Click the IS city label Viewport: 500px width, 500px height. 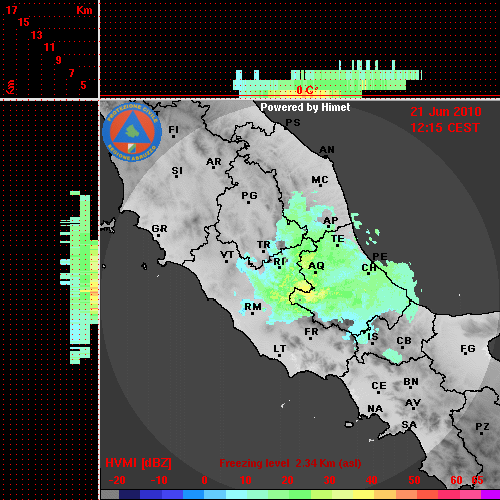(373, 337)
